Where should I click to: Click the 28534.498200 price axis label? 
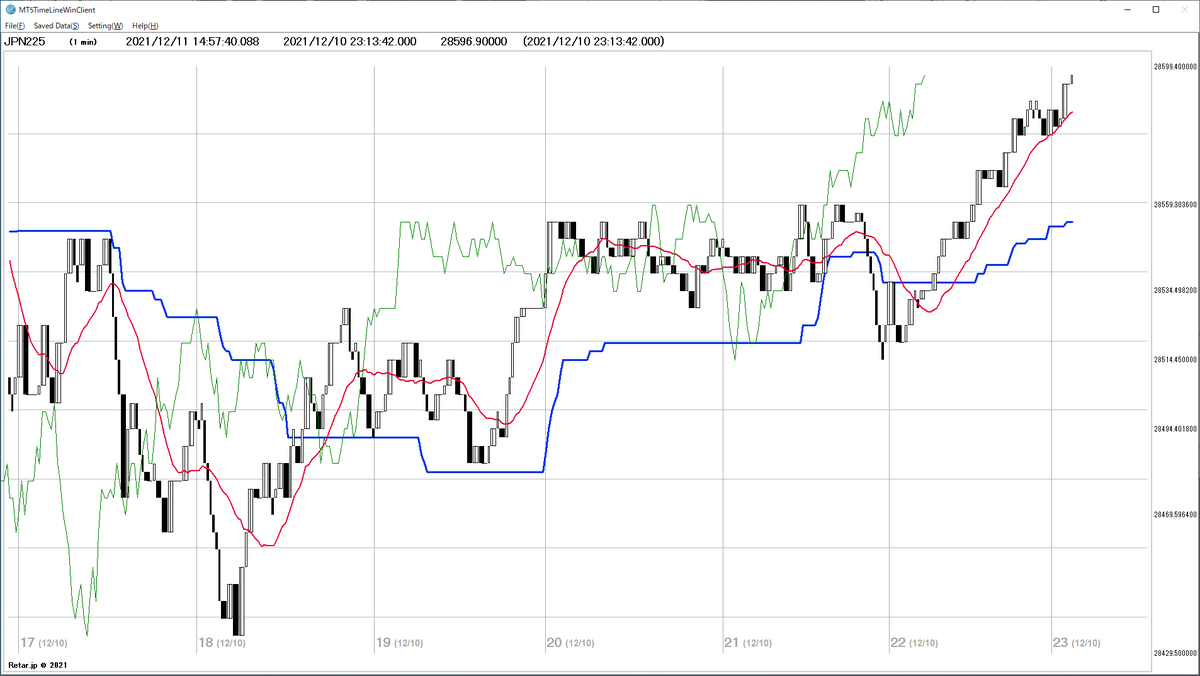tap(1175, 290)
